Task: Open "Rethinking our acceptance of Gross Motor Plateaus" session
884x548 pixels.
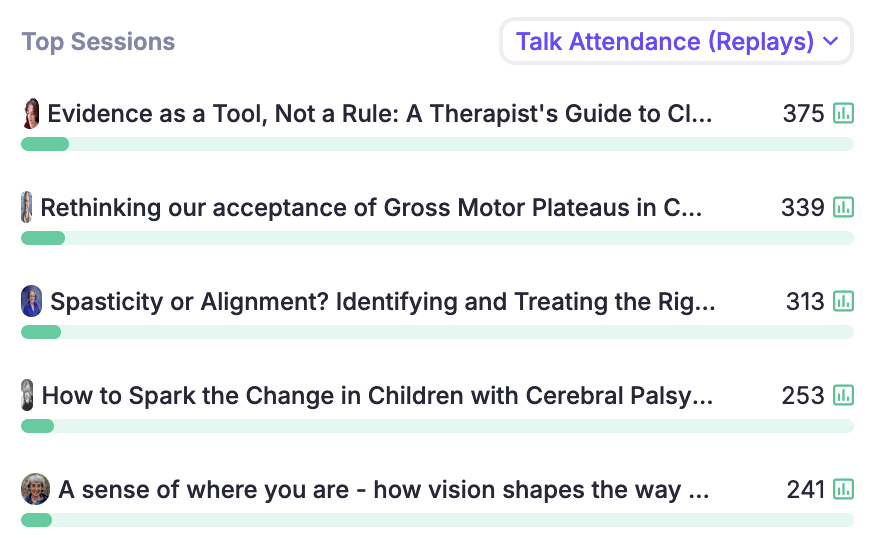Action: point(371,208)
